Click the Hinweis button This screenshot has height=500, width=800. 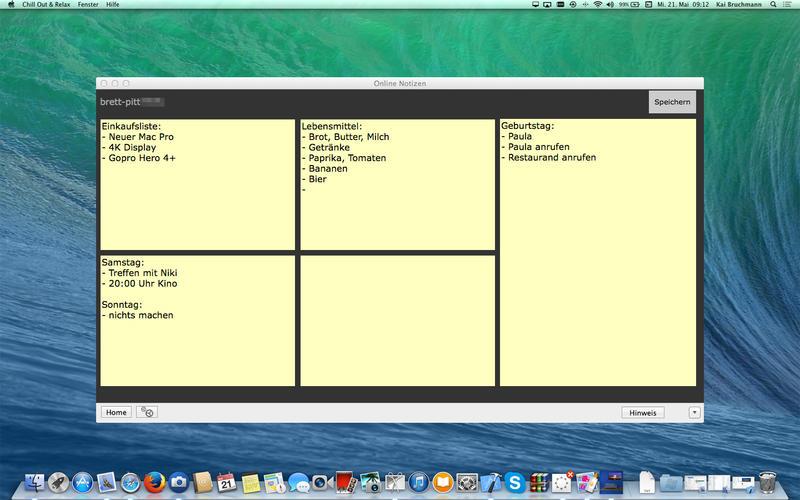(643, 412)
